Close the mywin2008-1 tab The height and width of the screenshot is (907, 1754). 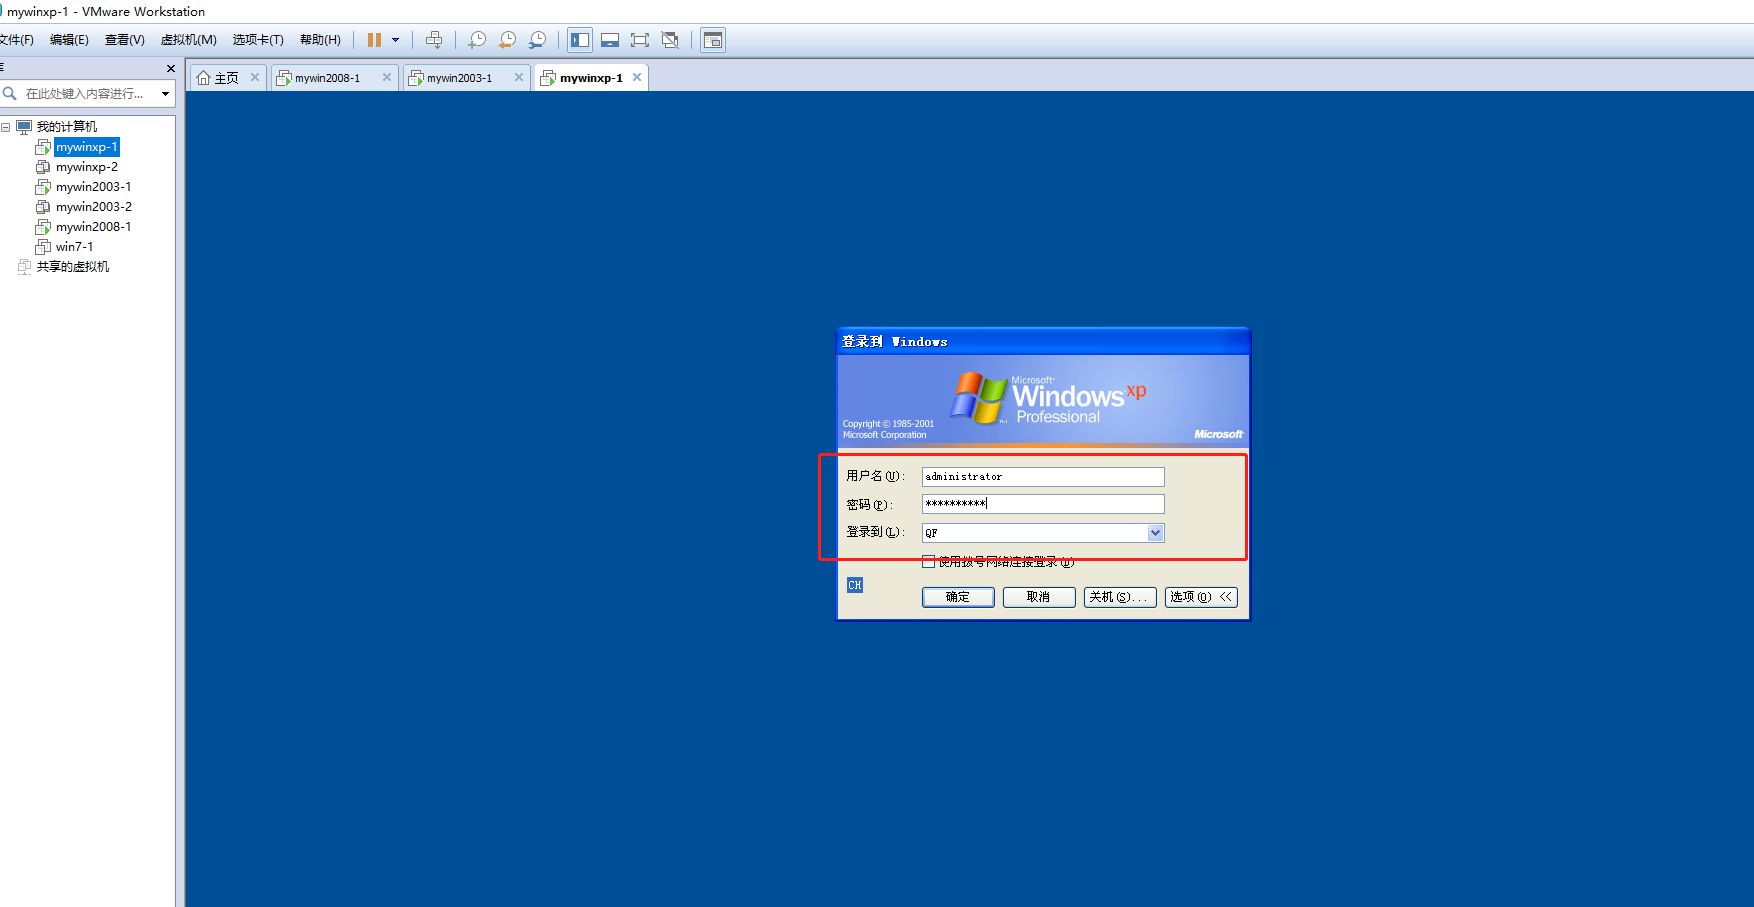coord(387,77)
